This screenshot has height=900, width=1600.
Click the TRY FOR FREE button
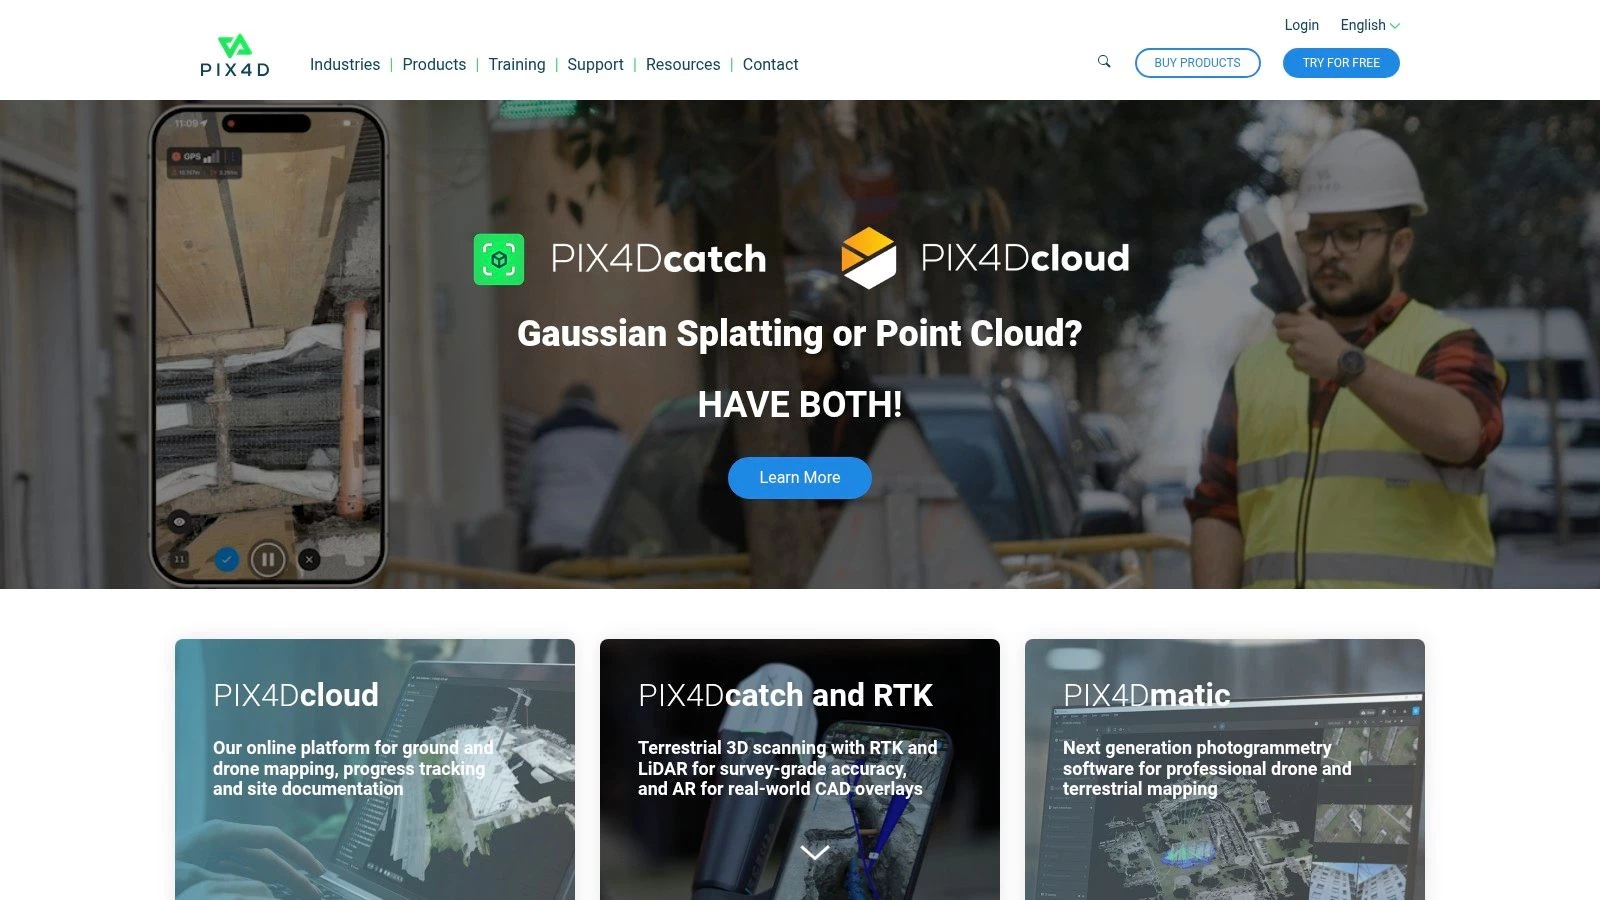click(1341, 63)
